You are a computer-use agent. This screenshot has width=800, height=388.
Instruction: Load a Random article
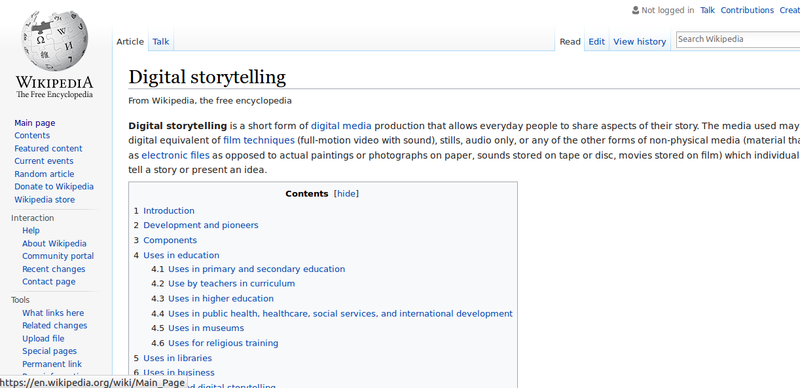click(x=44, y=174)
